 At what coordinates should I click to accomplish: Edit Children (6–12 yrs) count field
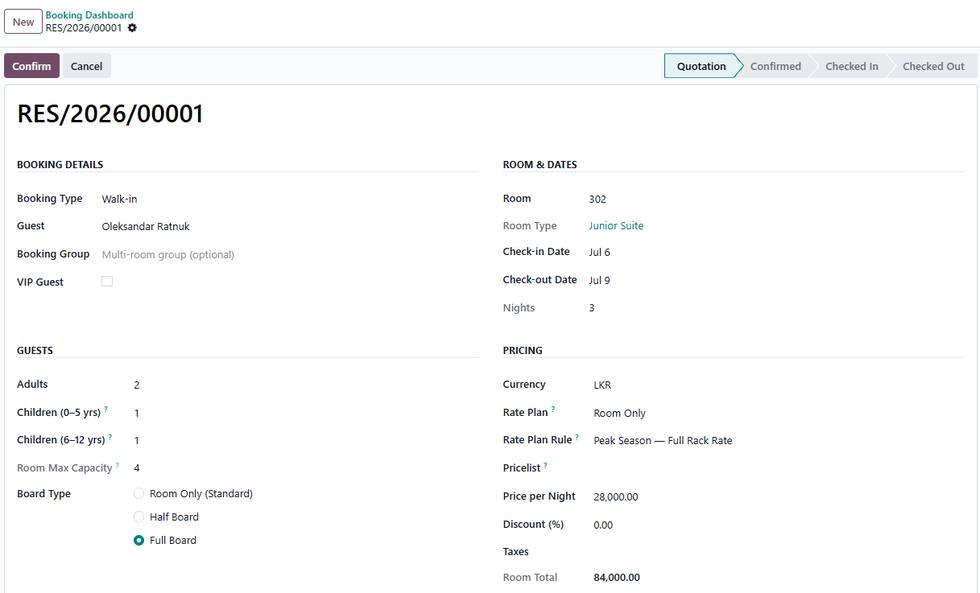coord(306,441)
